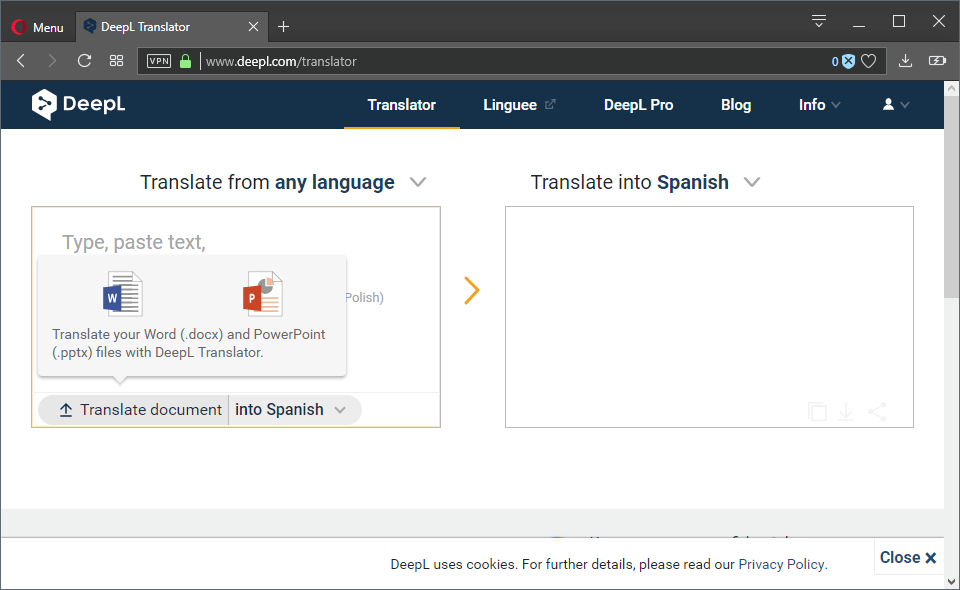The width and height of the screenshot is (960, 590).
Task: Copy translation with the copy icon
Action: pyautogui.click(x=817, y=412)
